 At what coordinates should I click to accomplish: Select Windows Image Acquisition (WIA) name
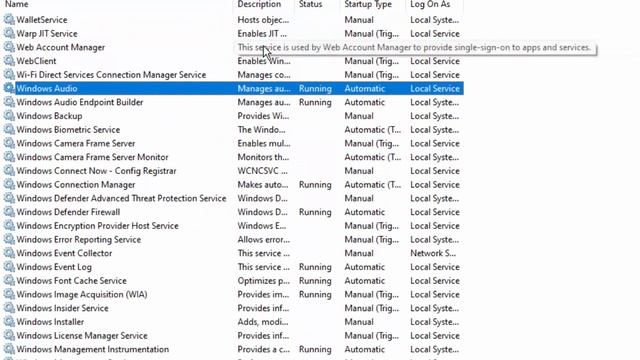[82, 294]
